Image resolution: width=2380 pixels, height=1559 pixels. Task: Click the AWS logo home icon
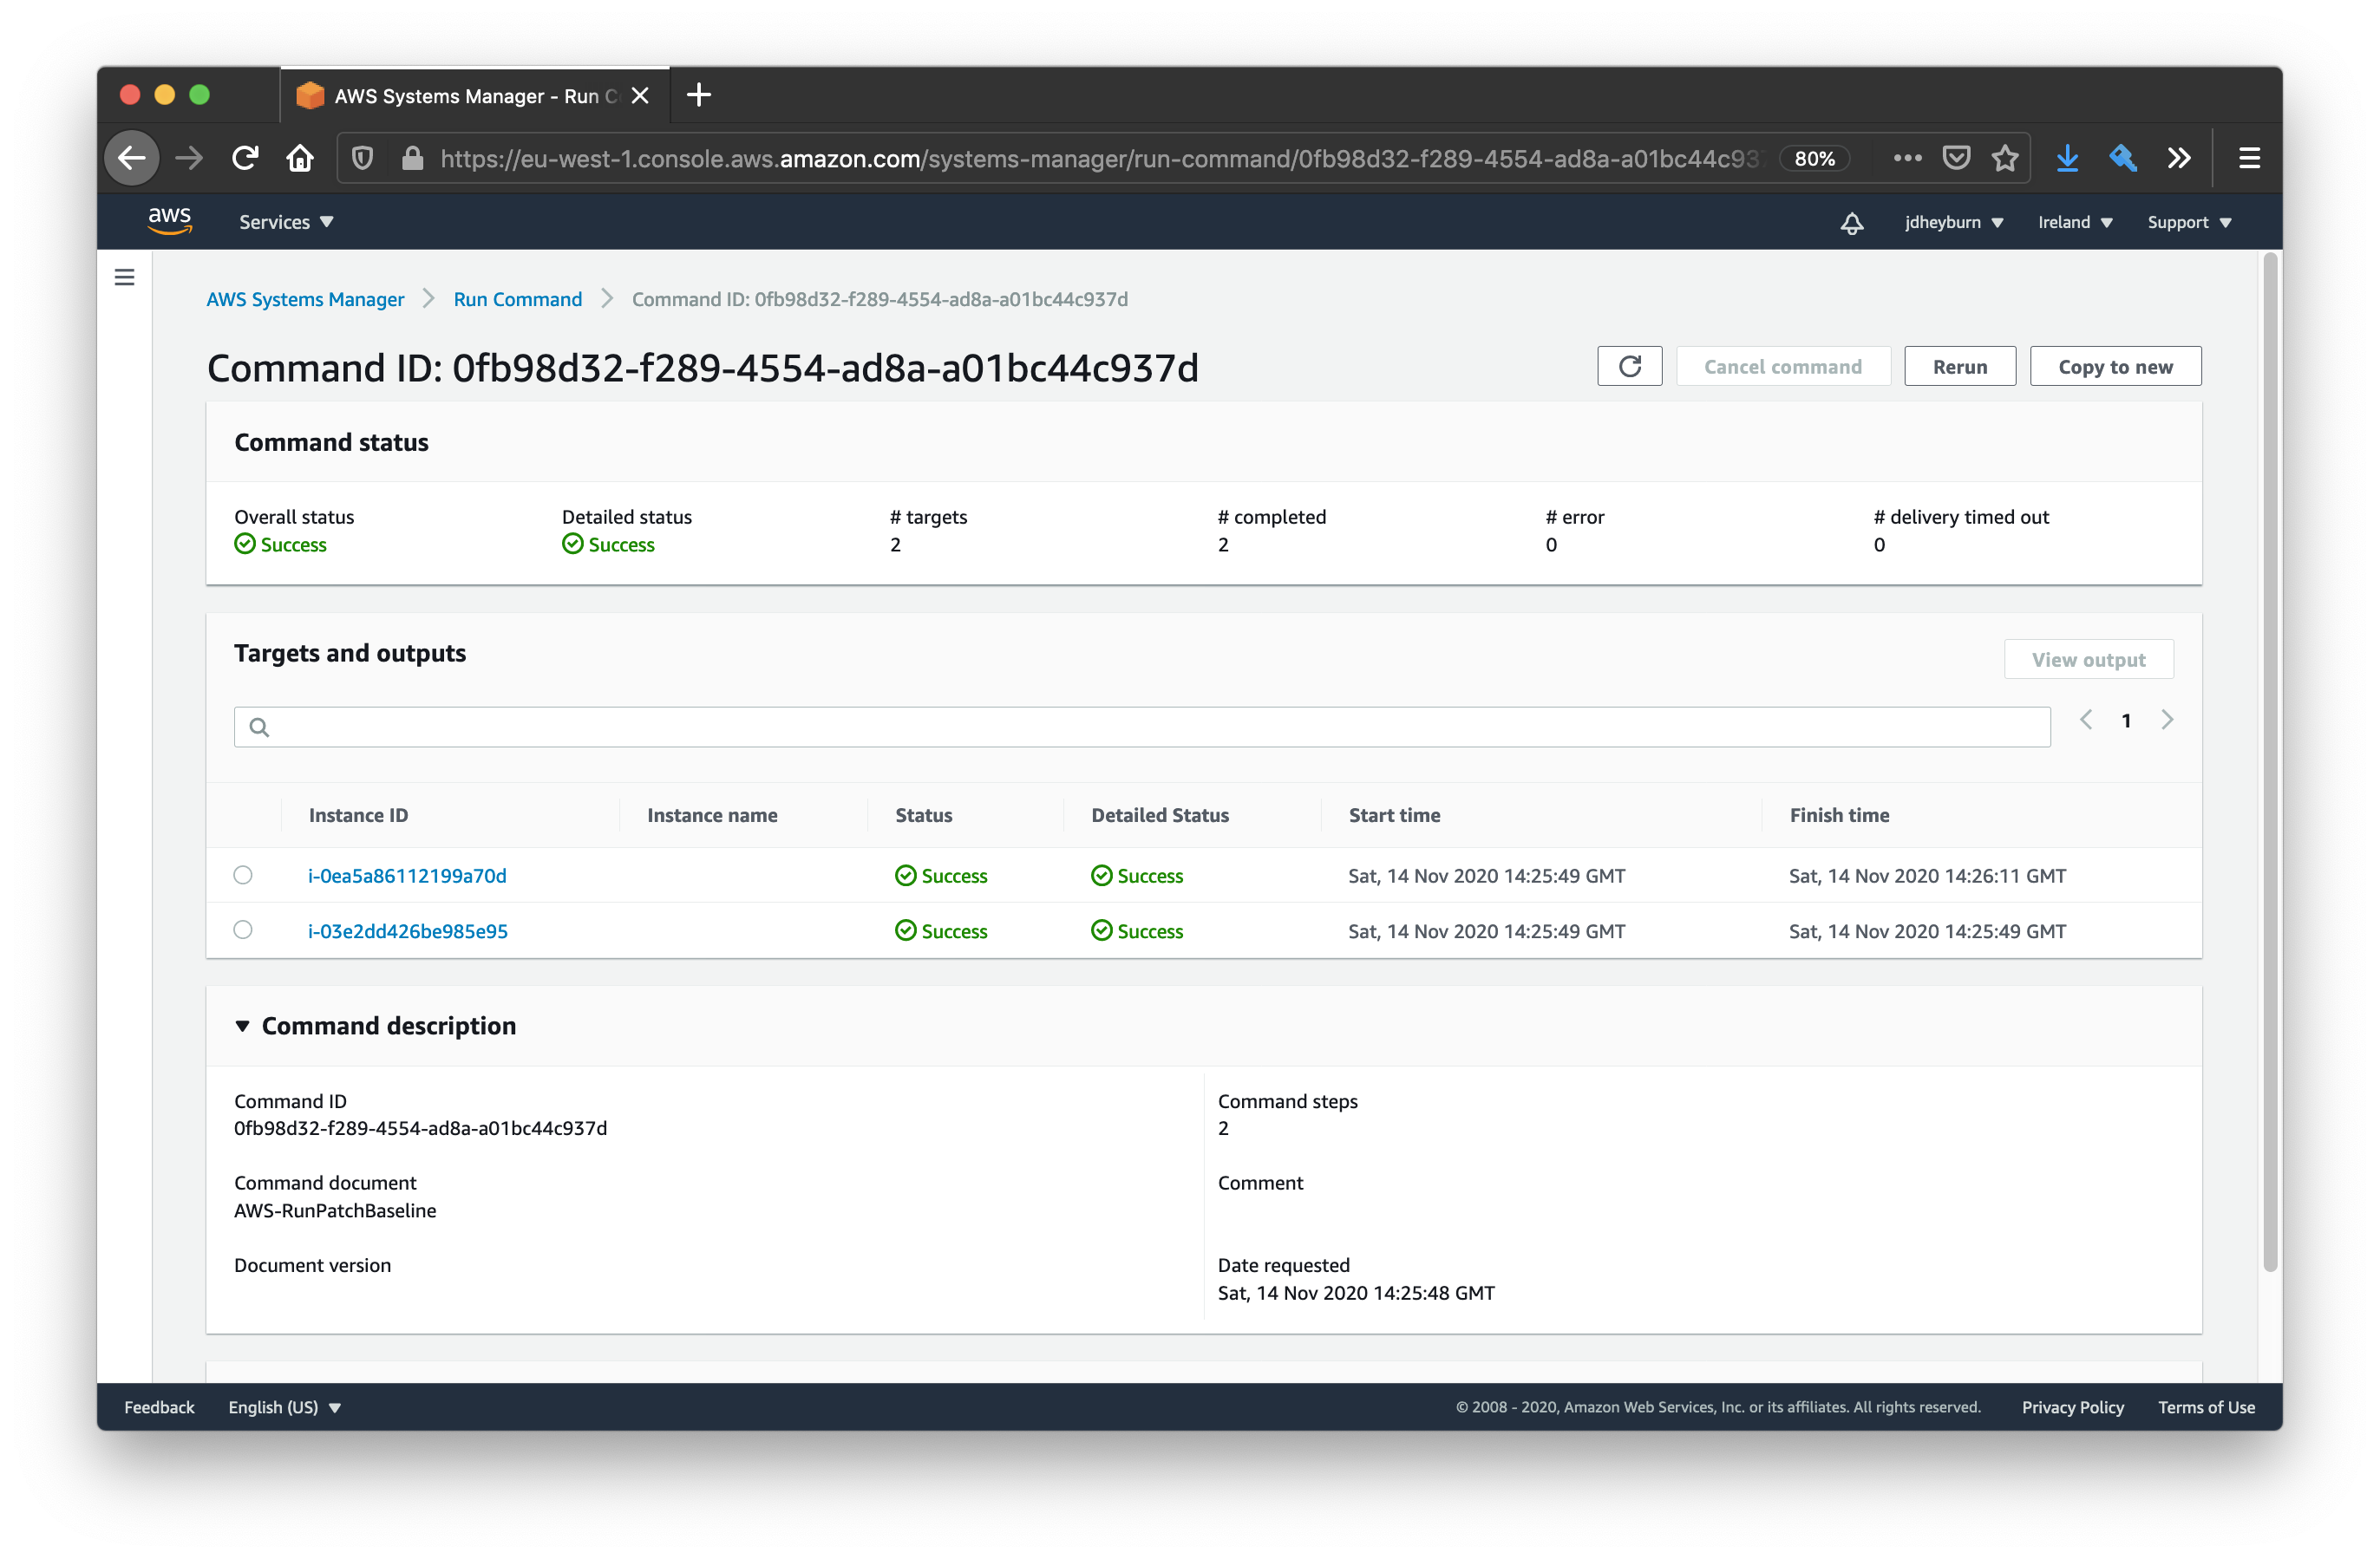tap(170, 221)
